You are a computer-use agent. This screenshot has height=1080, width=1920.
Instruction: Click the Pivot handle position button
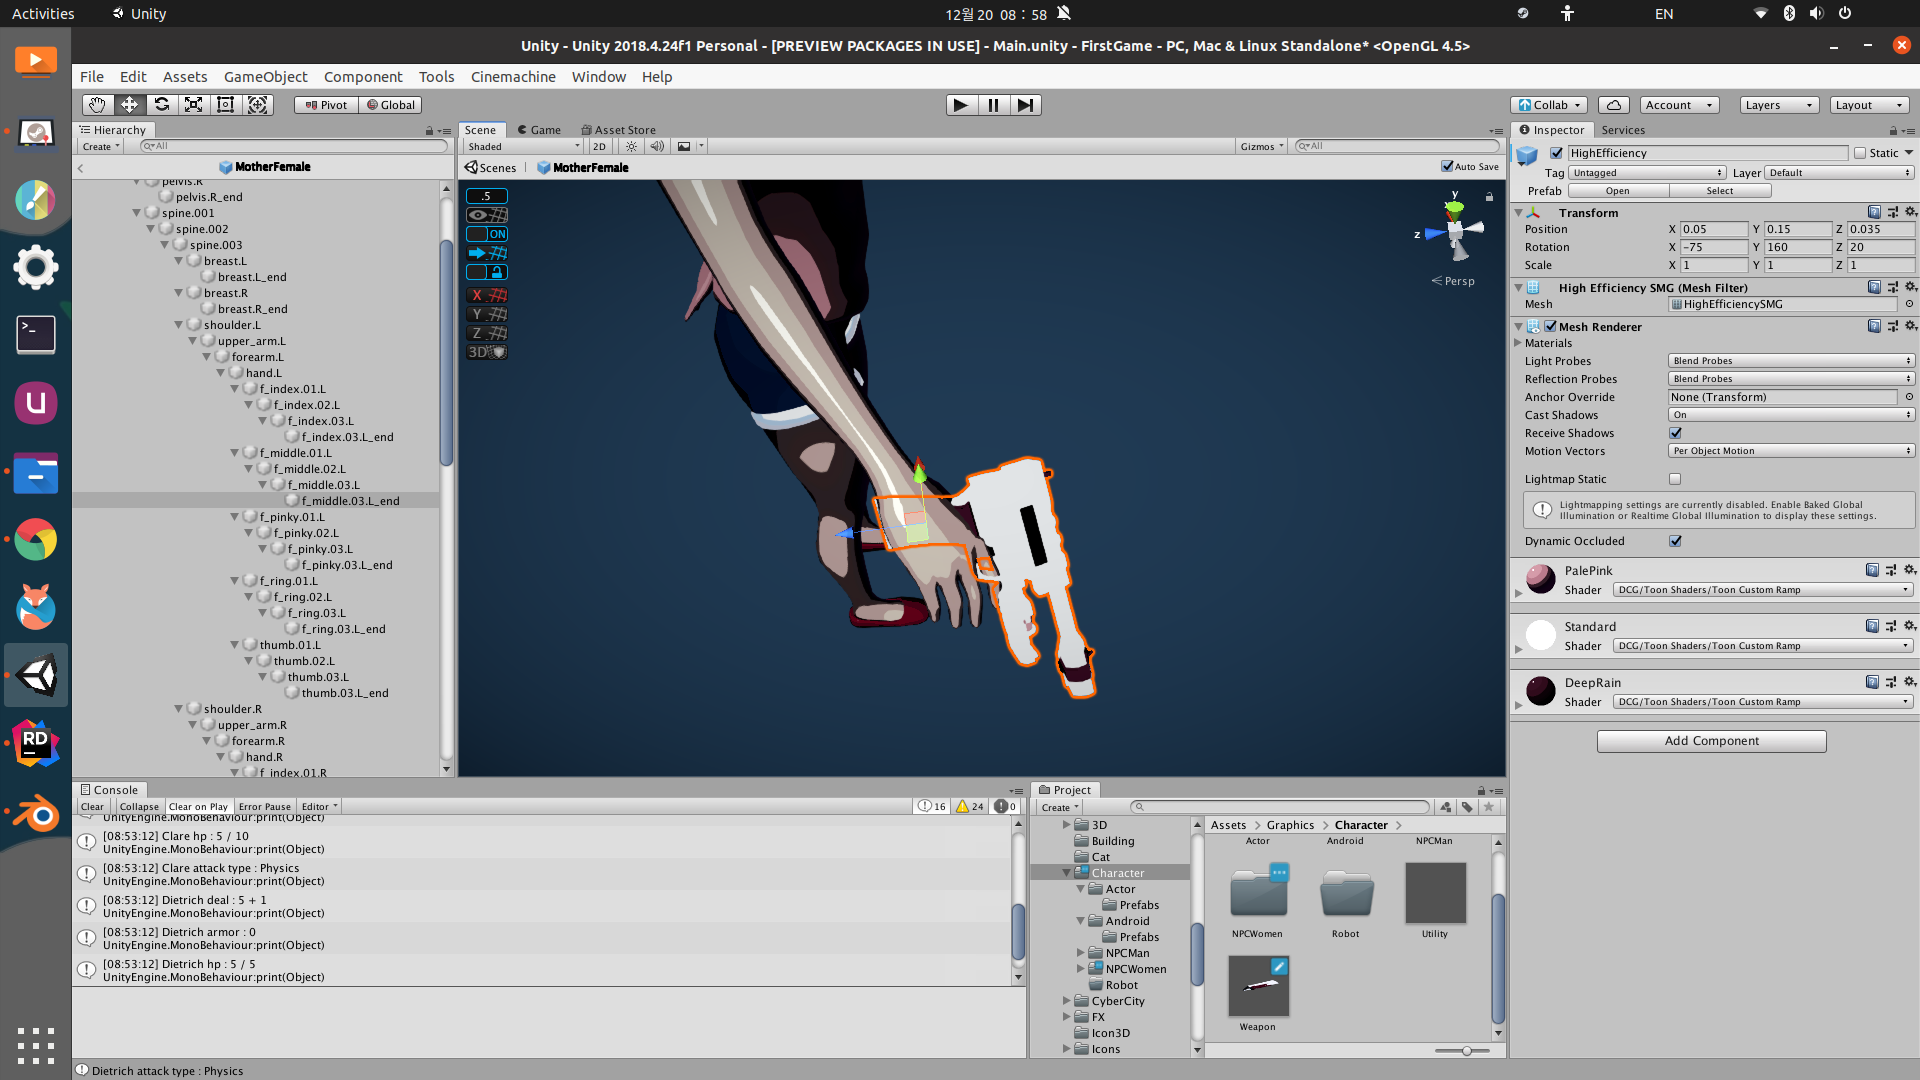326,105
